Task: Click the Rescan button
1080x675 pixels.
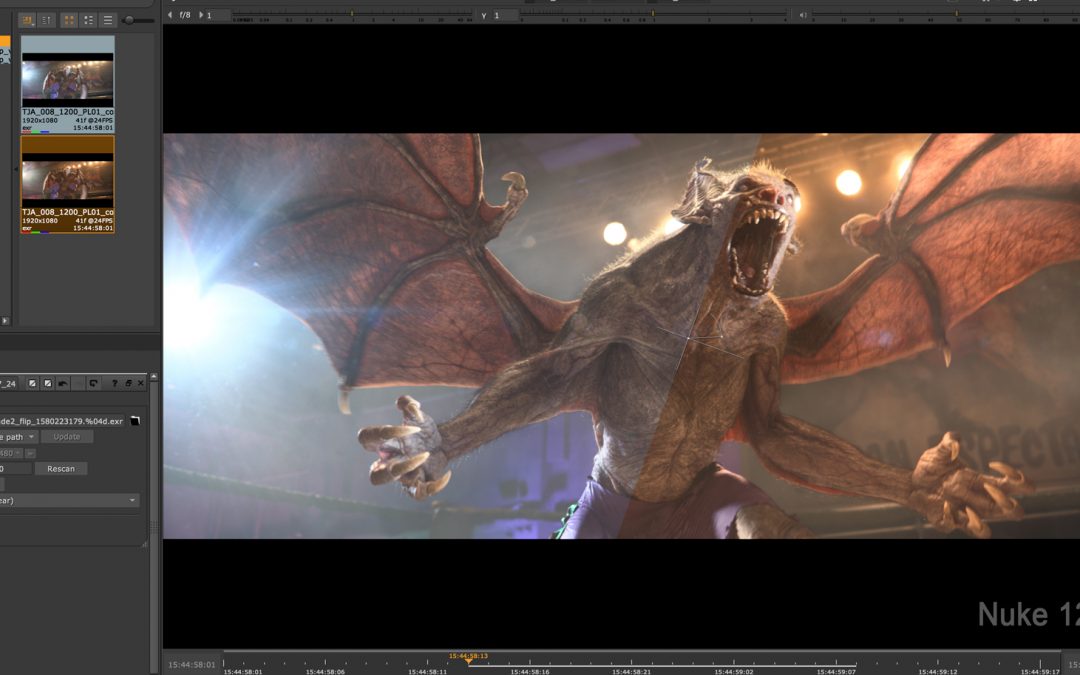Action: coord(61,469)
